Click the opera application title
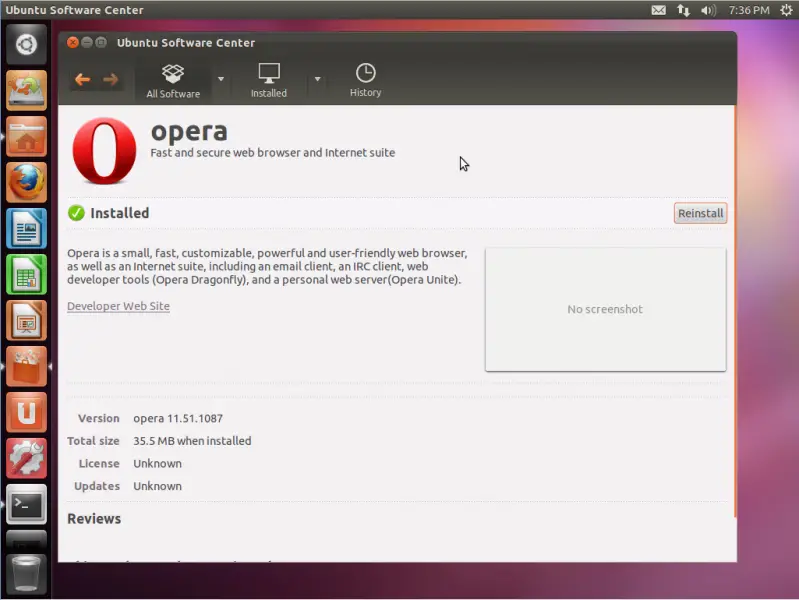The image size is (799, 600). point(189,132)
